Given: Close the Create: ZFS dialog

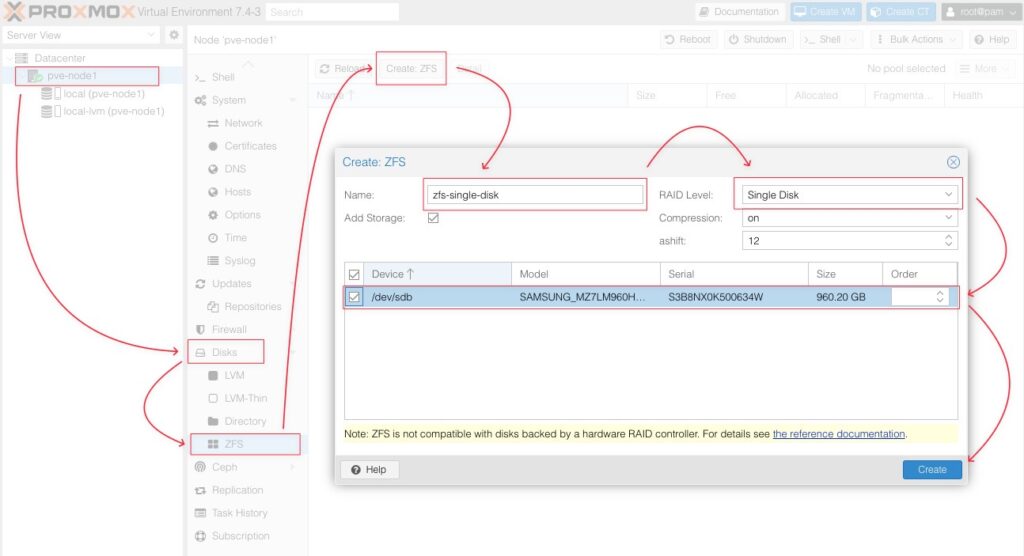Looking at the screenshot, I should (x=953, y=162).
